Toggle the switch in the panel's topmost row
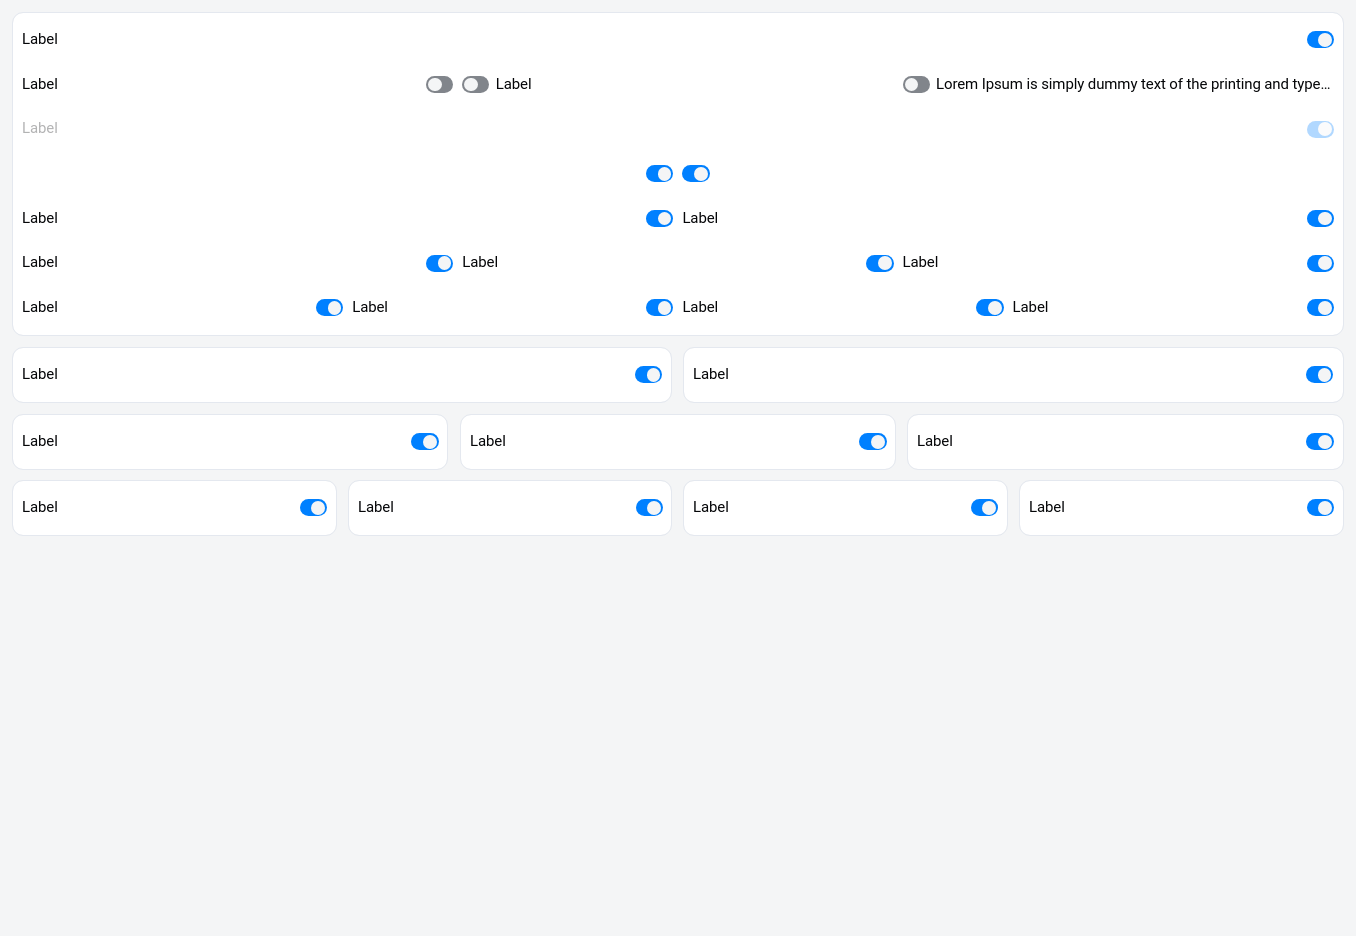 point(1320,40)
